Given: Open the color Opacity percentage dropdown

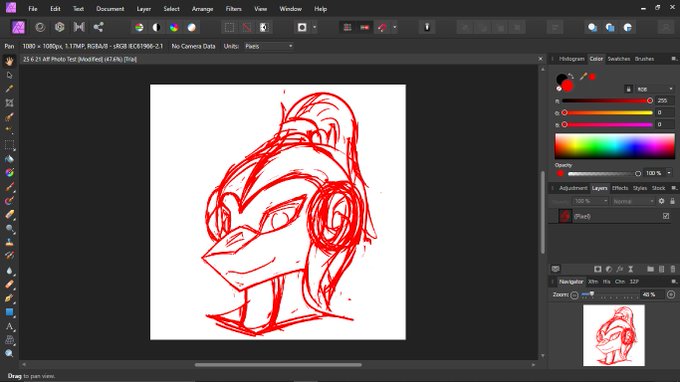Looking at the screenshot, I should 669,173.
